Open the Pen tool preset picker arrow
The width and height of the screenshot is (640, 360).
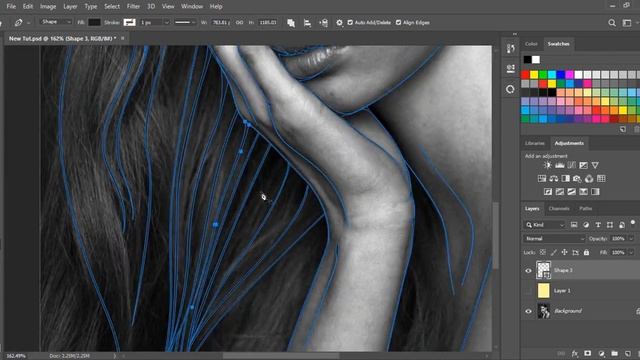pos(28,23)
